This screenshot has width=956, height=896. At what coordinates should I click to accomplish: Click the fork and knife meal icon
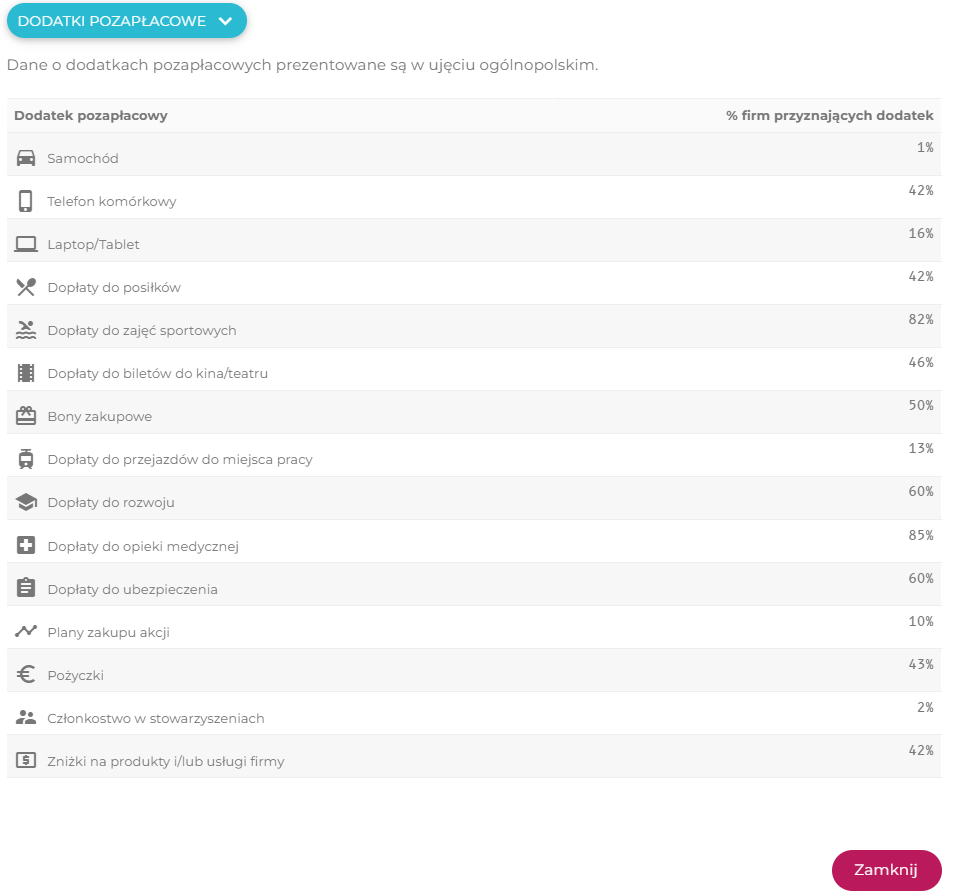click(26, 287)
